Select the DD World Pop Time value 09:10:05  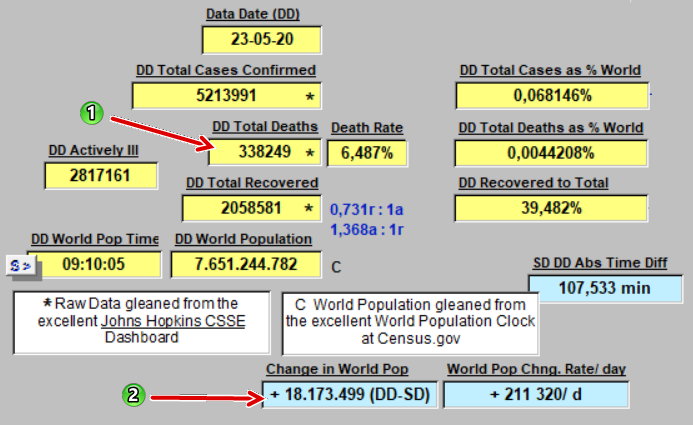[94, 264]
